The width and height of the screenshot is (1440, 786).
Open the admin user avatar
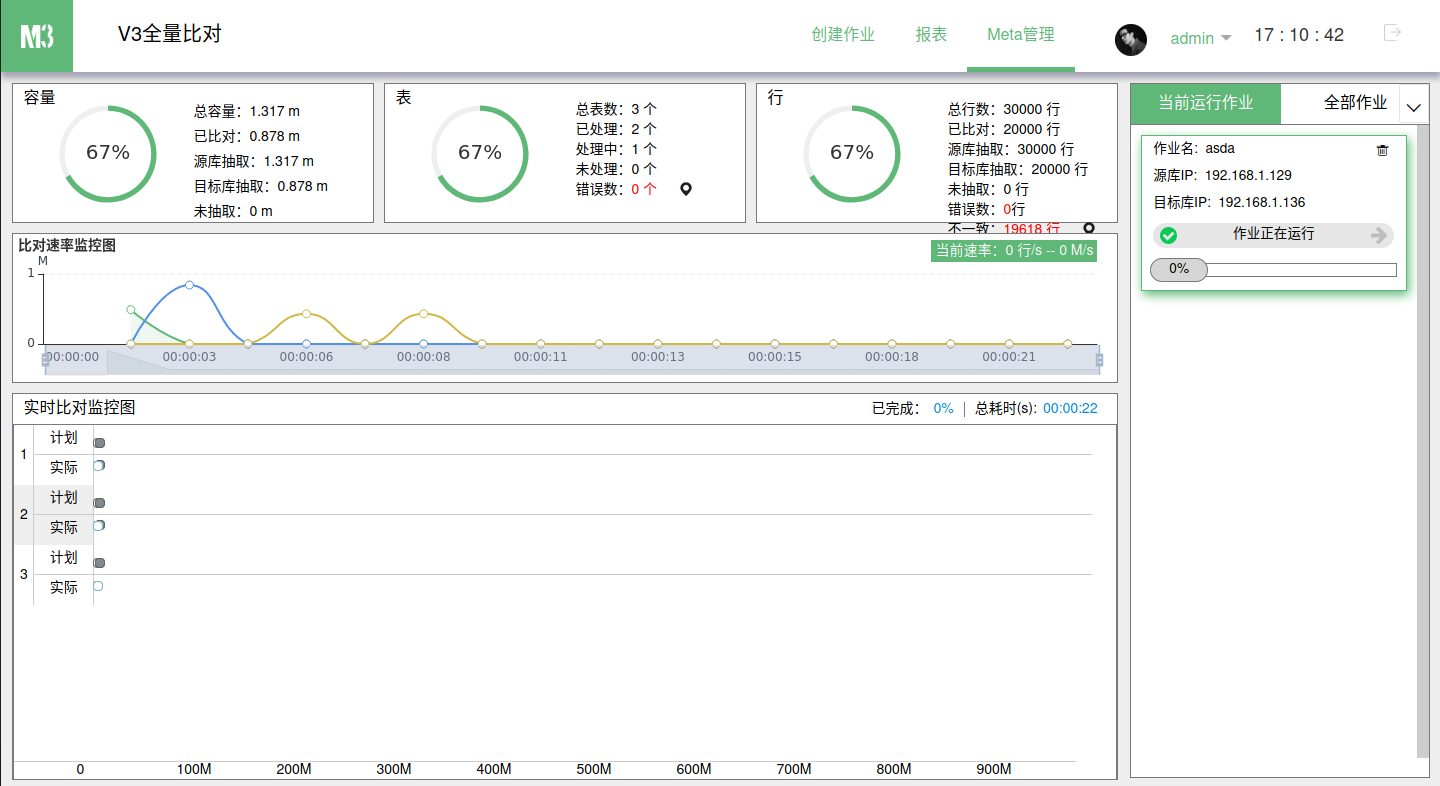pos(1131,39)
